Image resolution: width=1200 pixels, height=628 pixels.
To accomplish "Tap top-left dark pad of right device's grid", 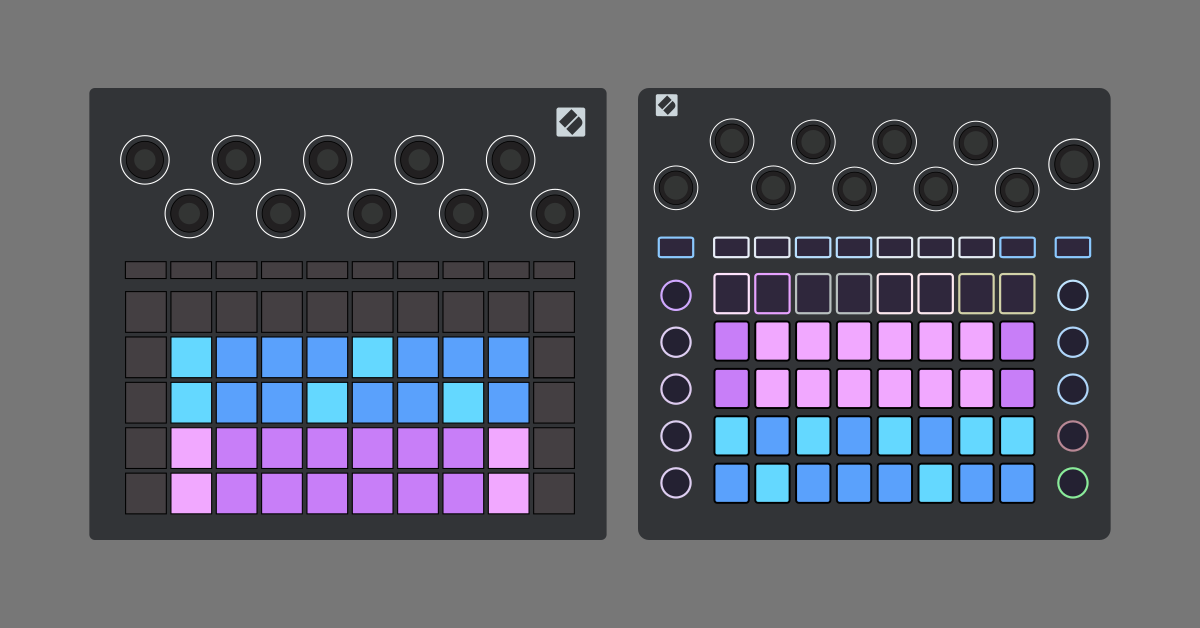I will coord(731,294).
